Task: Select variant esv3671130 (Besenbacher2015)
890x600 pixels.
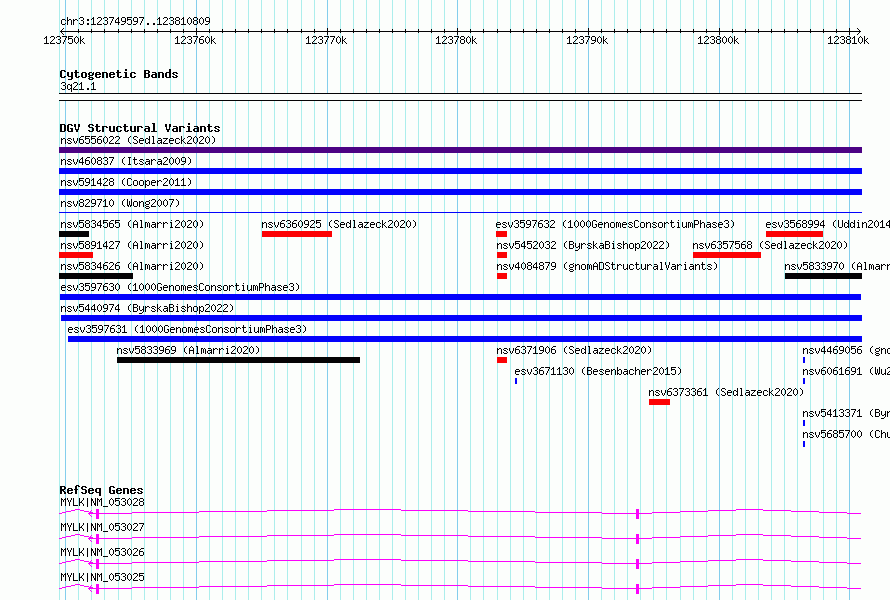Action: click(x=598, y=371)
